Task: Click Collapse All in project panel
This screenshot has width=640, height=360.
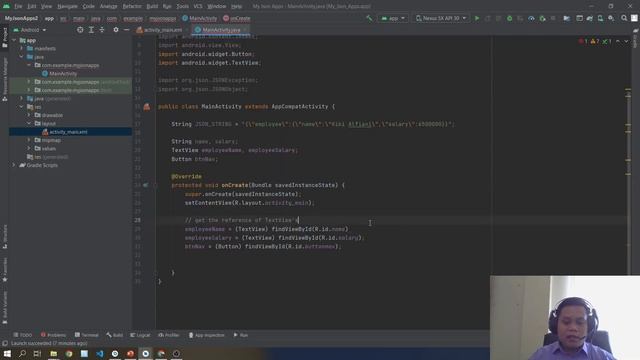Action: (102, 30)
